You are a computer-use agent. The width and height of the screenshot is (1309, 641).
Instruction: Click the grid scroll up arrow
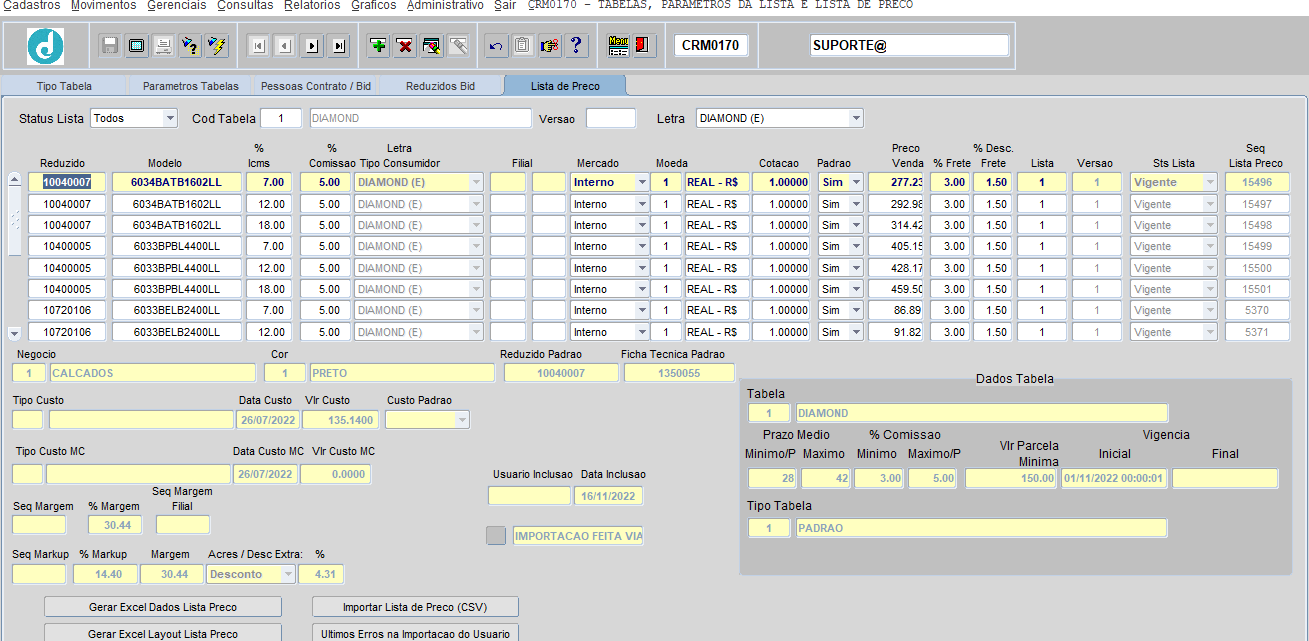coord(14,180)
